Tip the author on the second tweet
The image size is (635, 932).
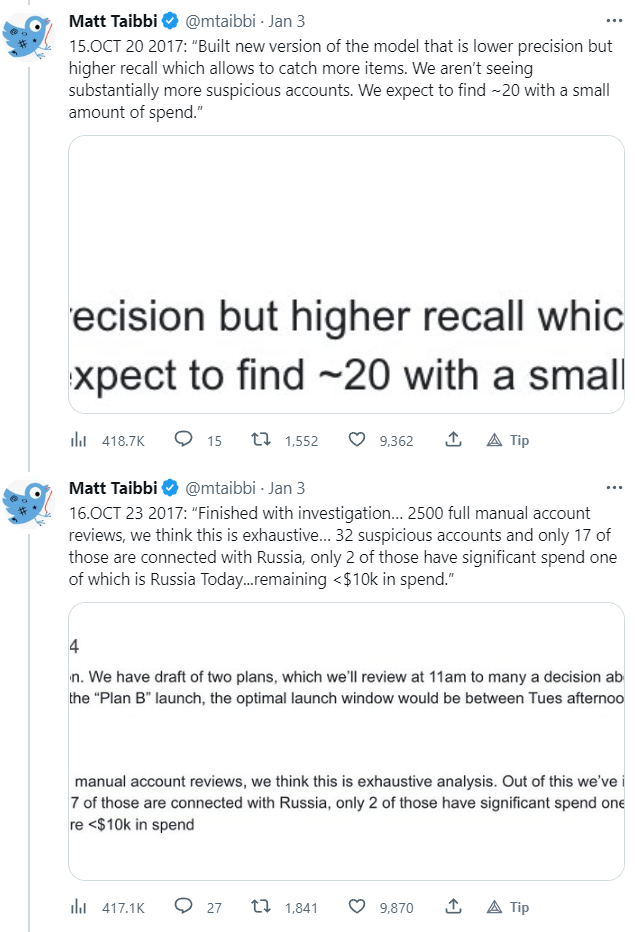508,907
